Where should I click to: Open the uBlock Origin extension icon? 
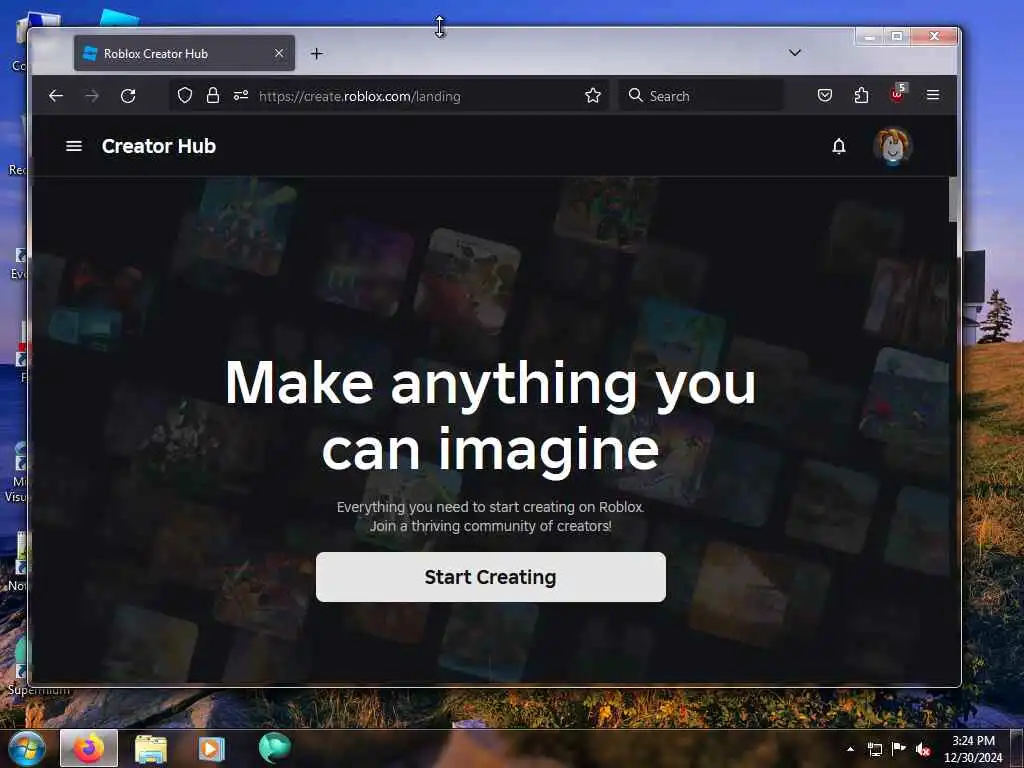coord(898,94)
